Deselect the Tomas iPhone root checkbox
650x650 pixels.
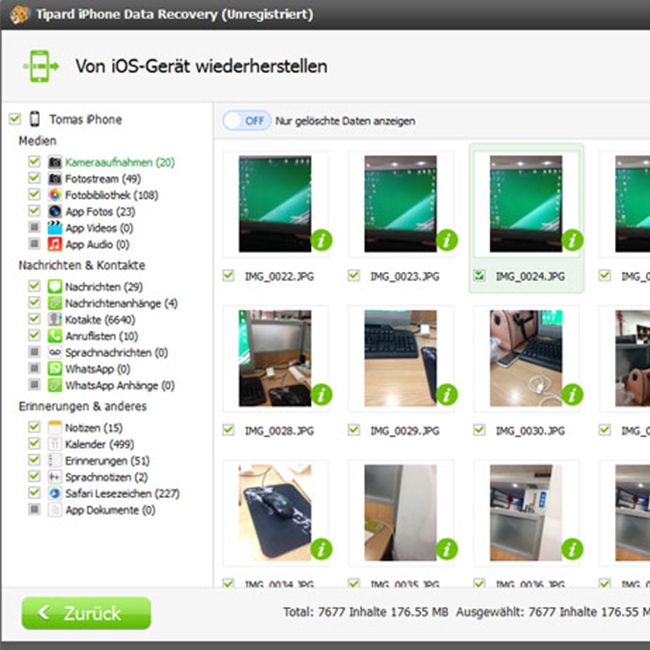point(14,119)
